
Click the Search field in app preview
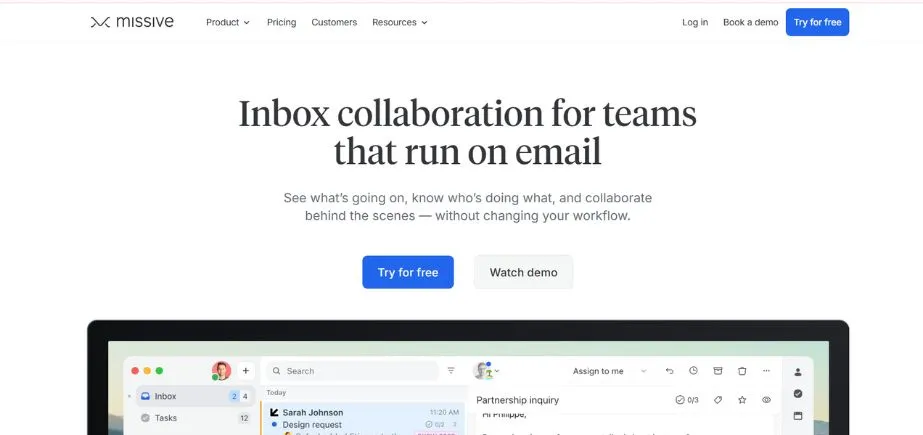352,371
